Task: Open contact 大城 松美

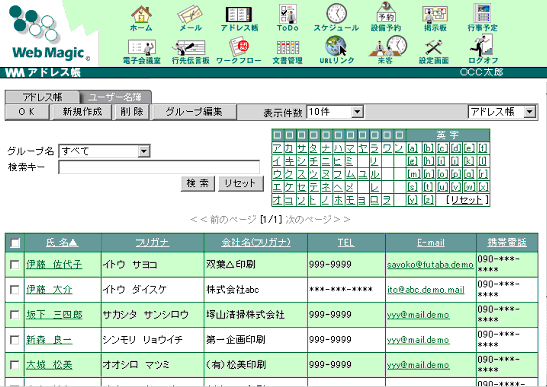Action: pyautogui.click(x=49, y=365)
